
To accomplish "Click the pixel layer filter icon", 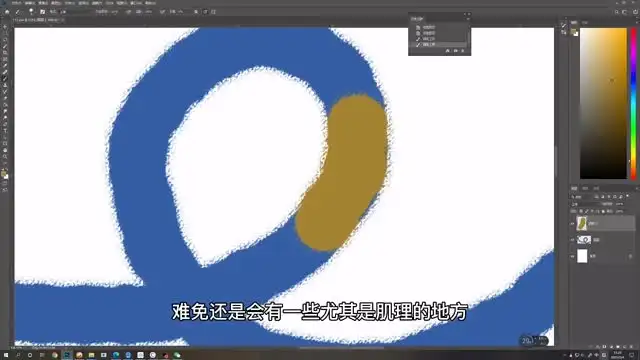I will (596, 197).
